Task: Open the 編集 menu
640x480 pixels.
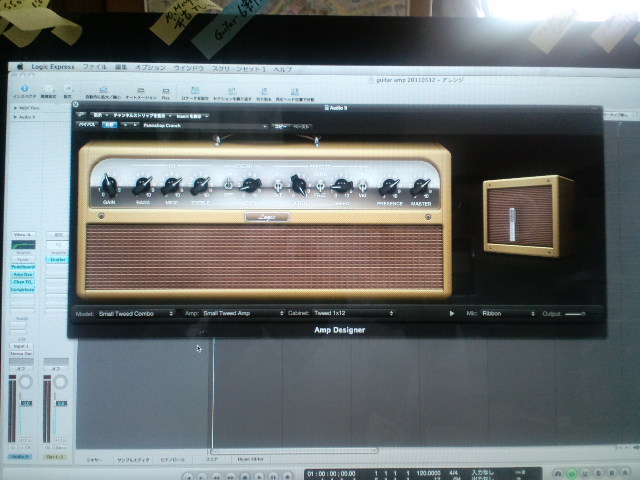Action: [121, 67]
